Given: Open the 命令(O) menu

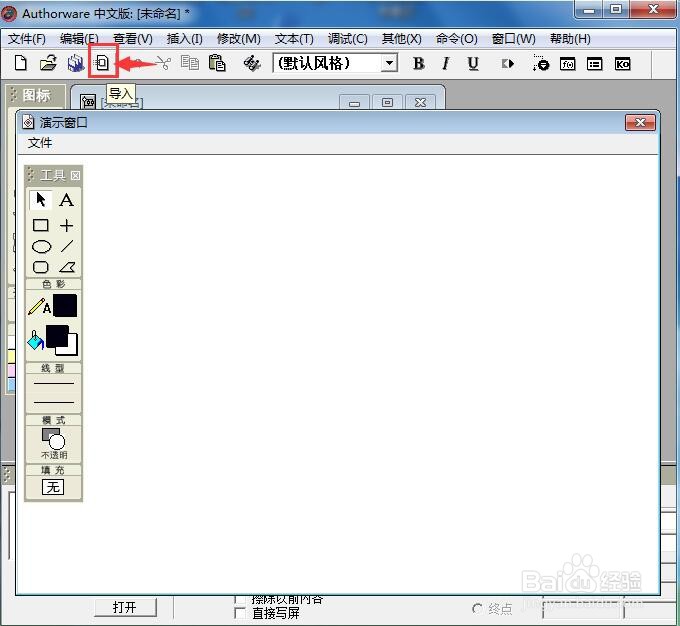Looking at the screenshot, I should pyautogui.click(x=456, y=39).
